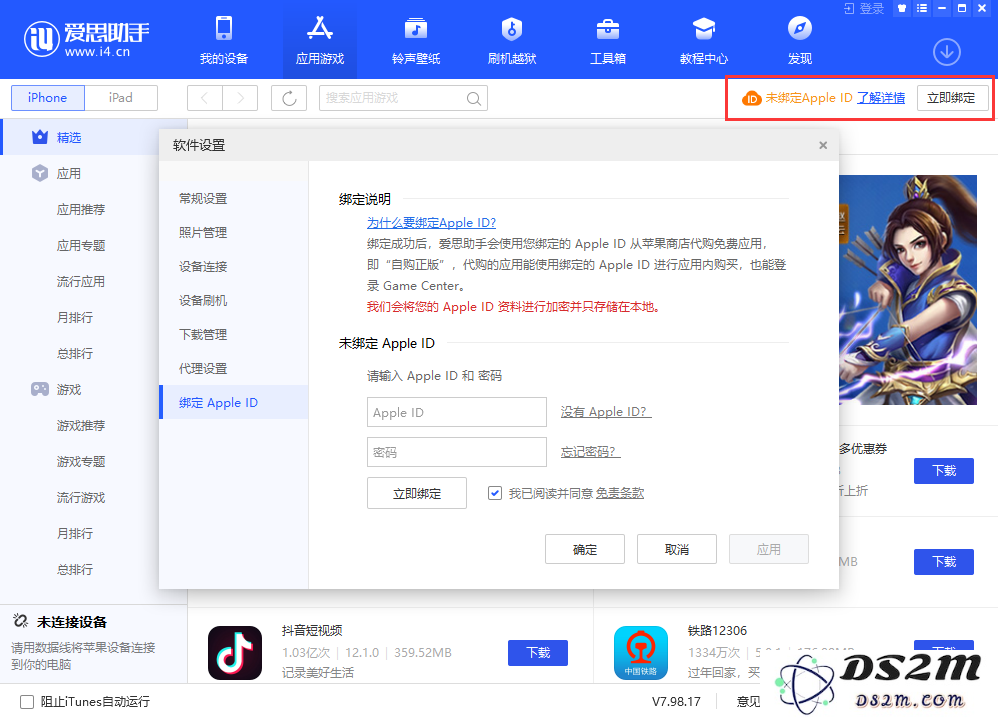Open the 免责条款 link
Screen dimensions: 998x718
(620, 493)
